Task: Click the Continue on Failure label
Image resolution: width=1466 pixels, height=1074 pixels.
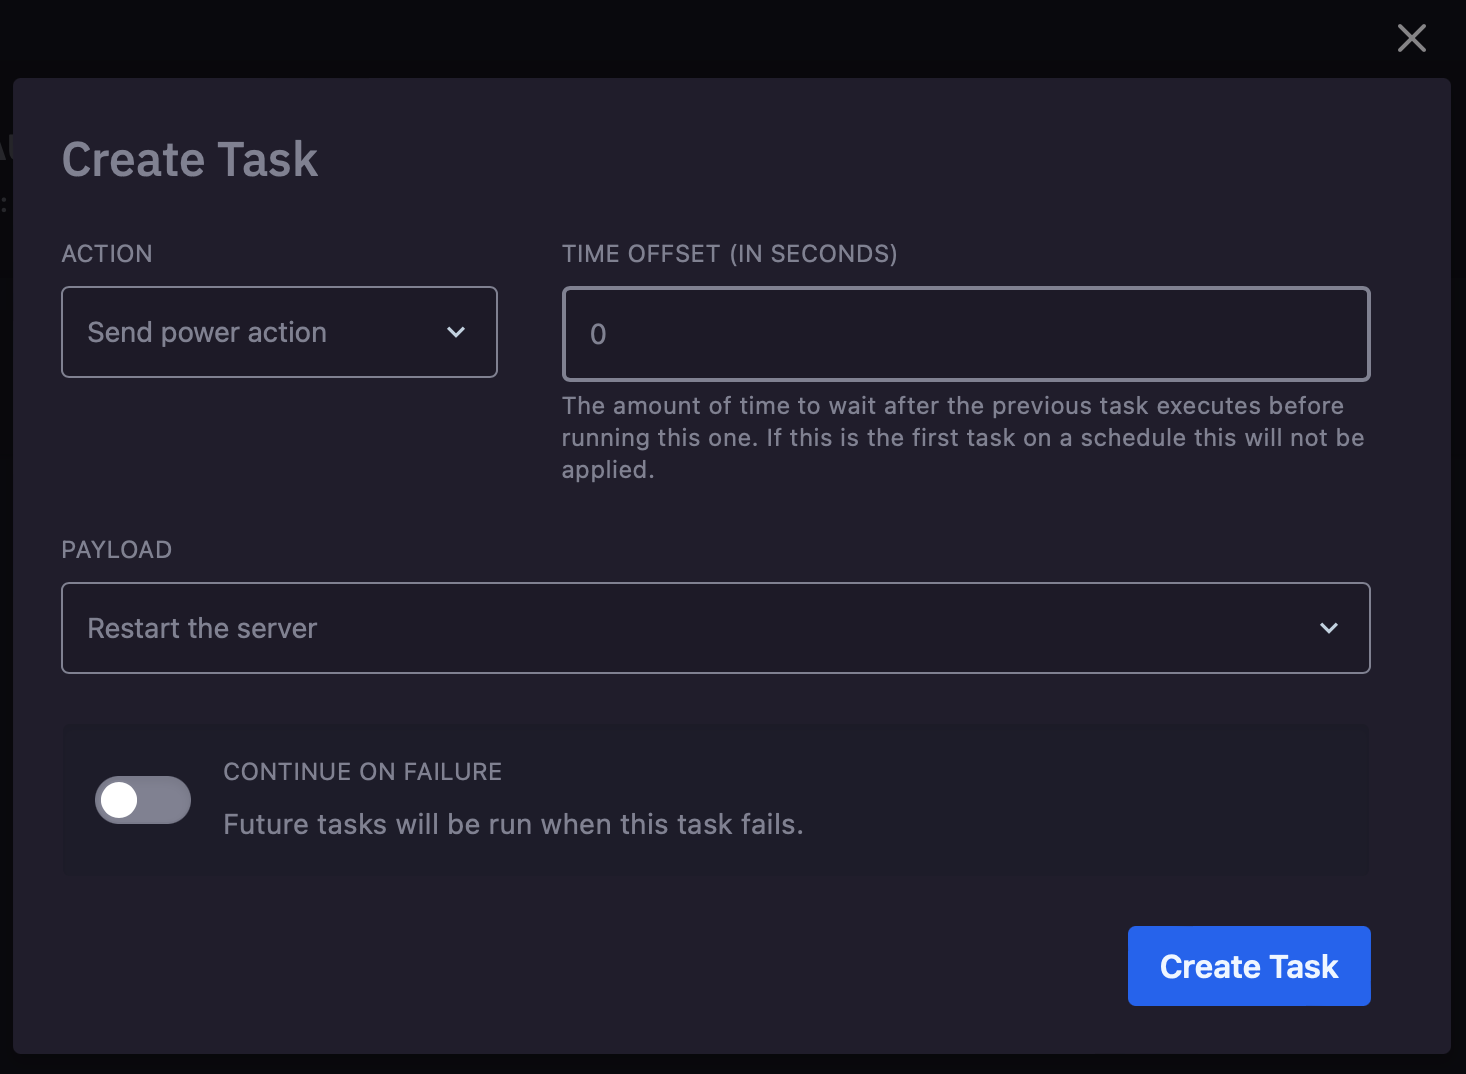Action: point(362,772)
